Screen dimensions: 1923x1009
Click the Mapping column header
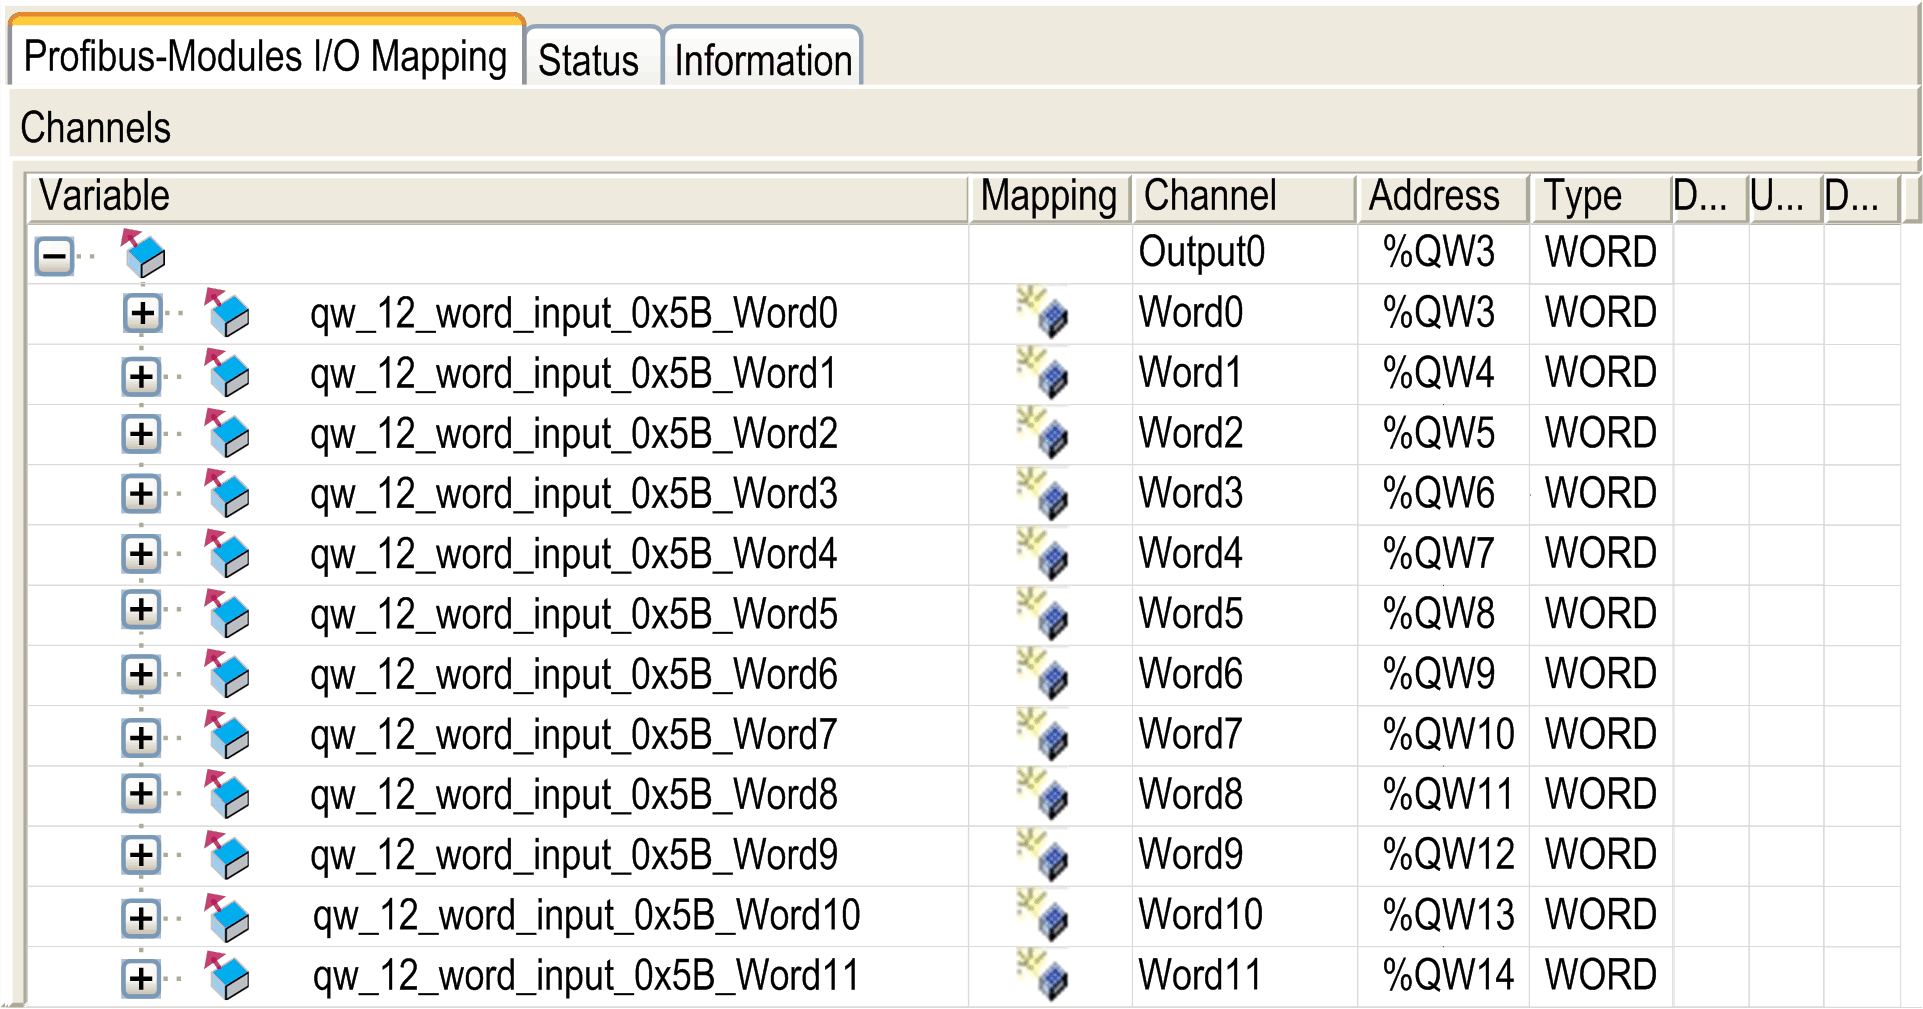click(1049, 196)
